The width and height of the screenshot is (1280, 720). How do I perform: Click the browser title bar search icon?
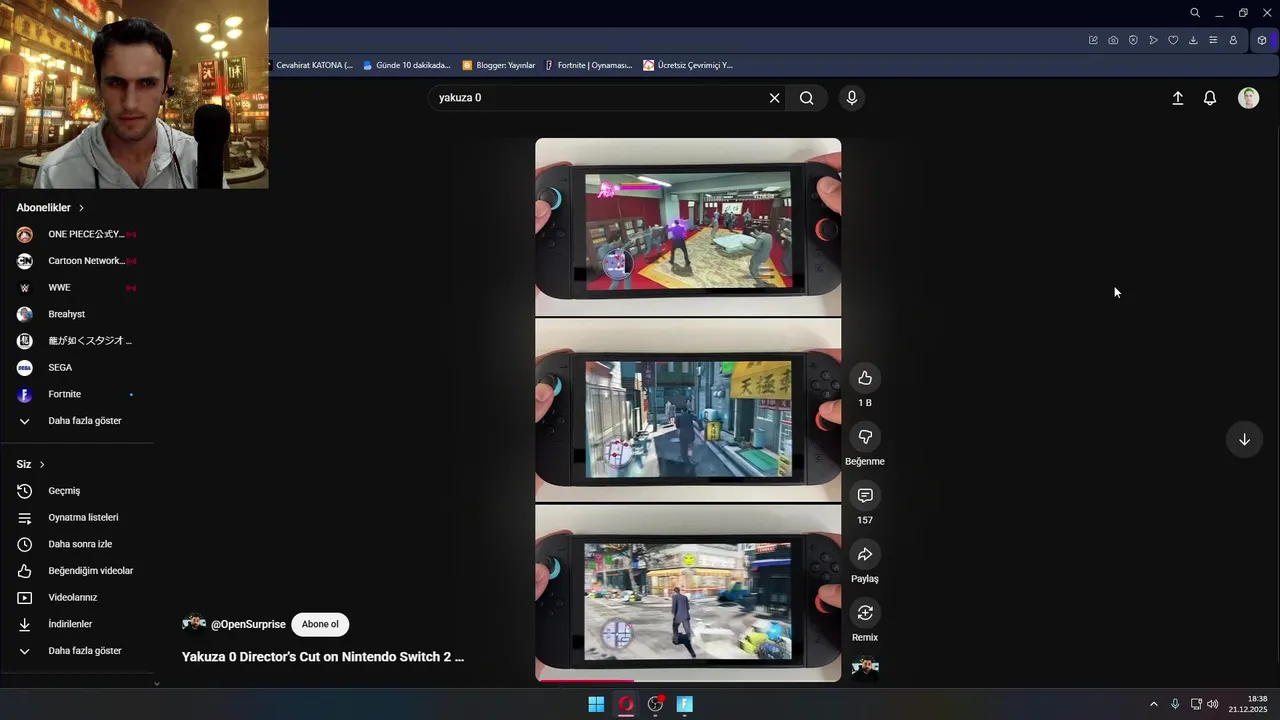tap(1195, 13)
